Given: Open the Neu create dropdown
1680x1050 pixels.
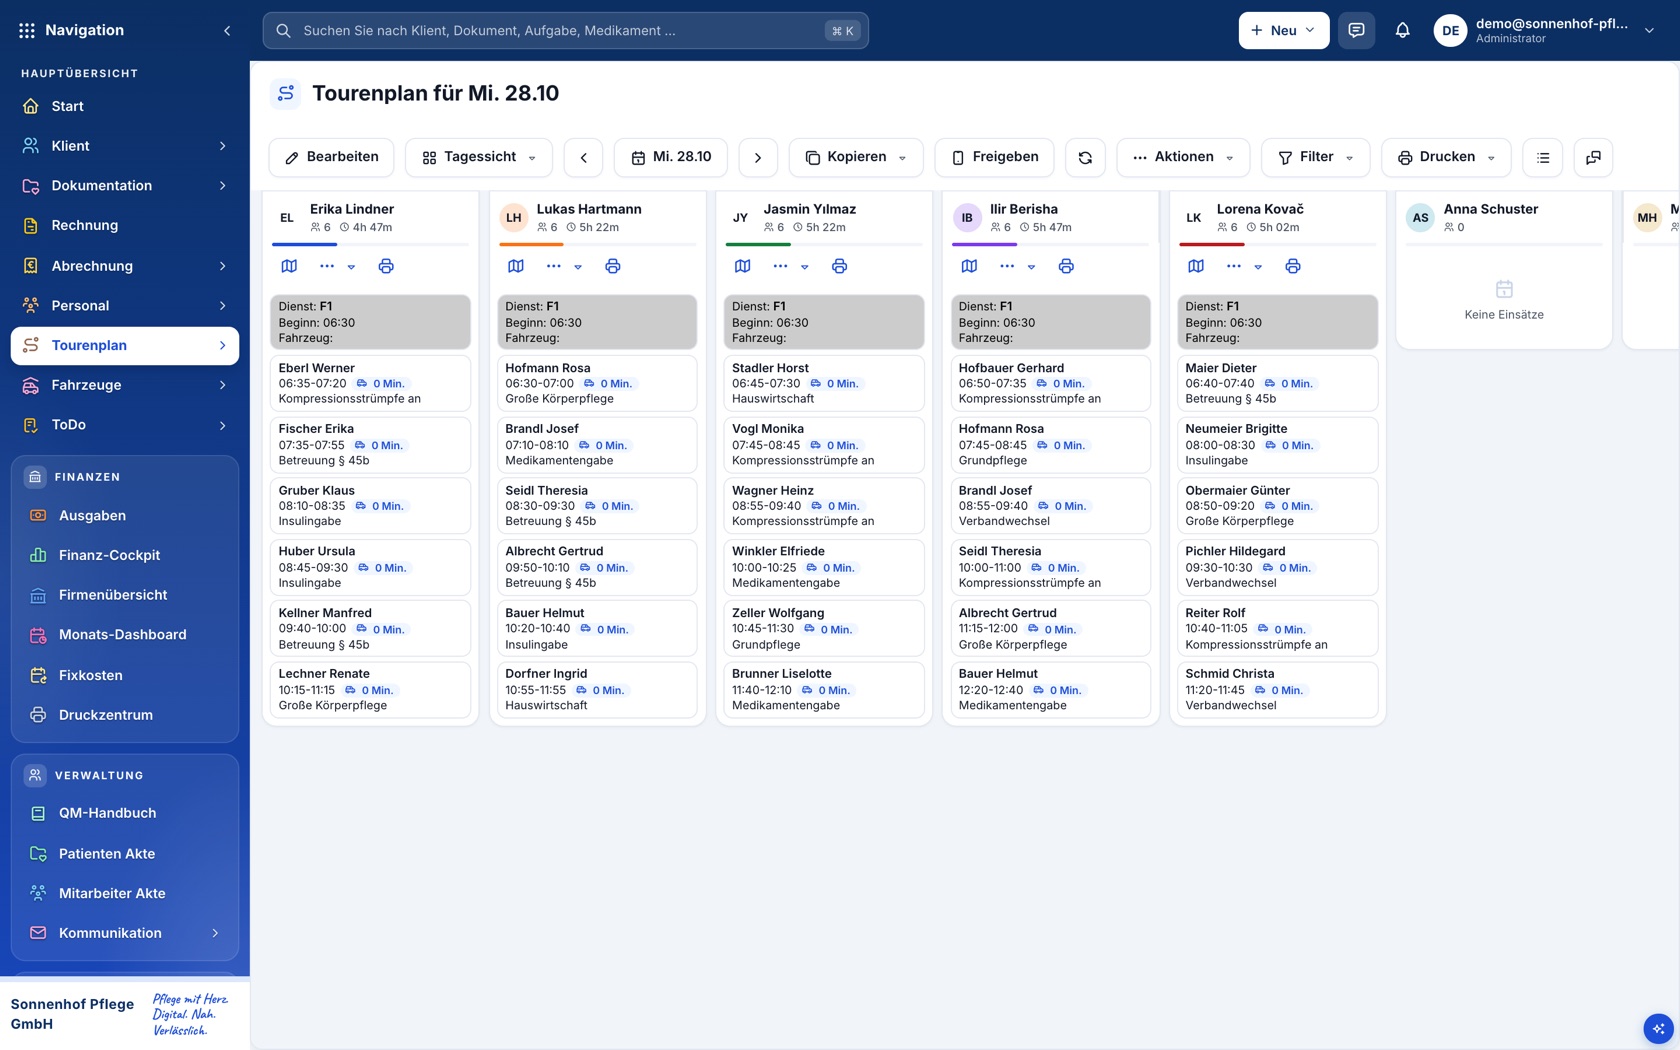Looking at the screenshot, I should 1284,30.
